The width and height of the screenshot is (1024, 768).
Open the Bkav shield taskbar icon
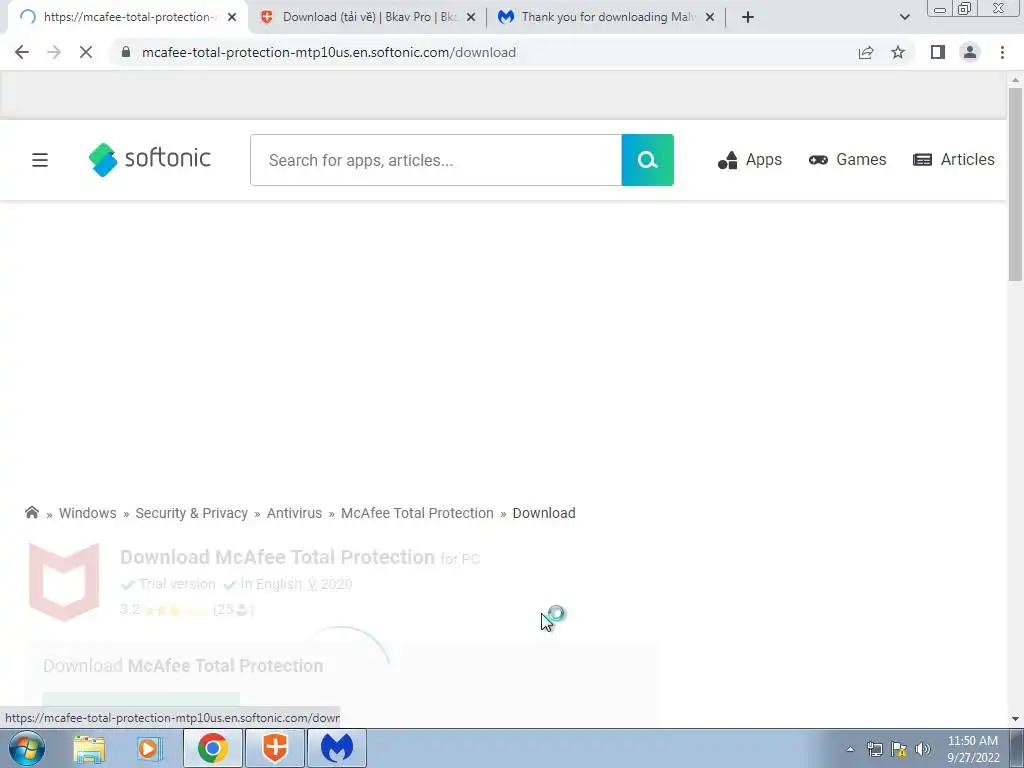pos(275,748)
